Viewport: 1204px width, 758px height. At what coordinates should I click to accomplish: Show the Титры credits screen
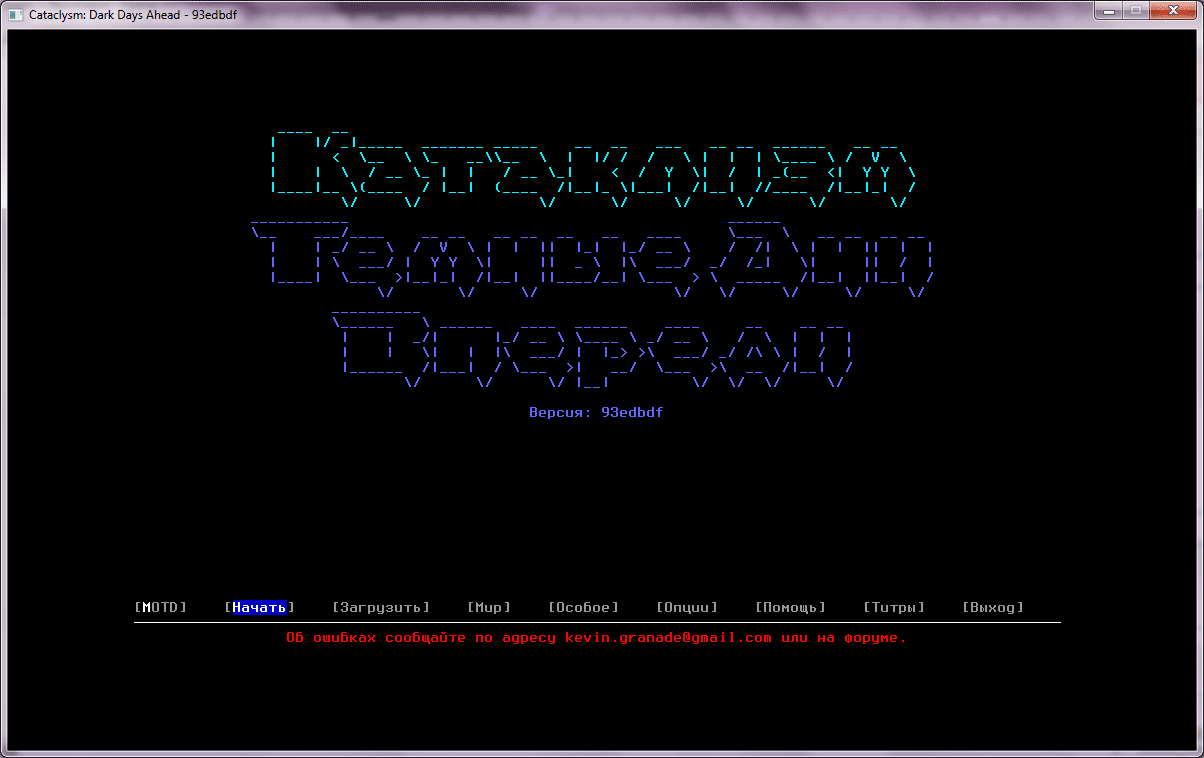[893, 607]
